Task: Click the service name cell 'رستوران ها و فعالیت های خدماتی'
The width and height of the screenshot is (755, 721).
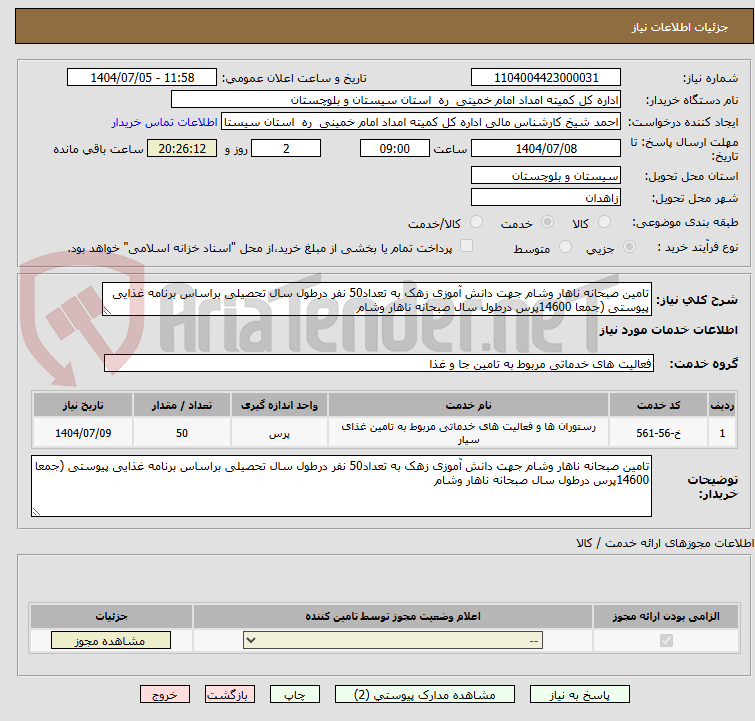Action: (x=469, y=433)
